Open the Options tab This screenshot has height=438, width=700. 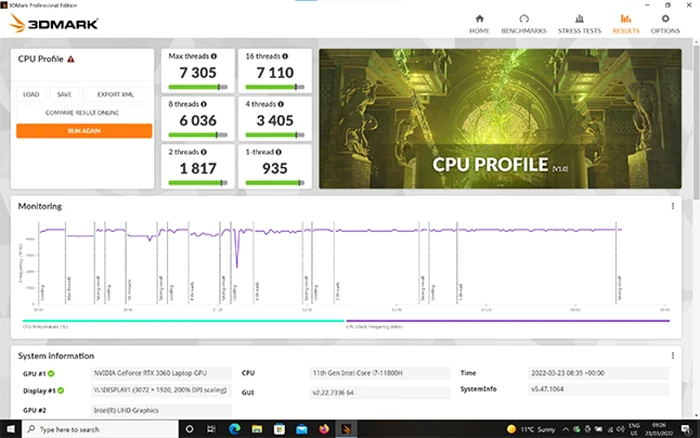pyautogui.click(x=665, y=24)
